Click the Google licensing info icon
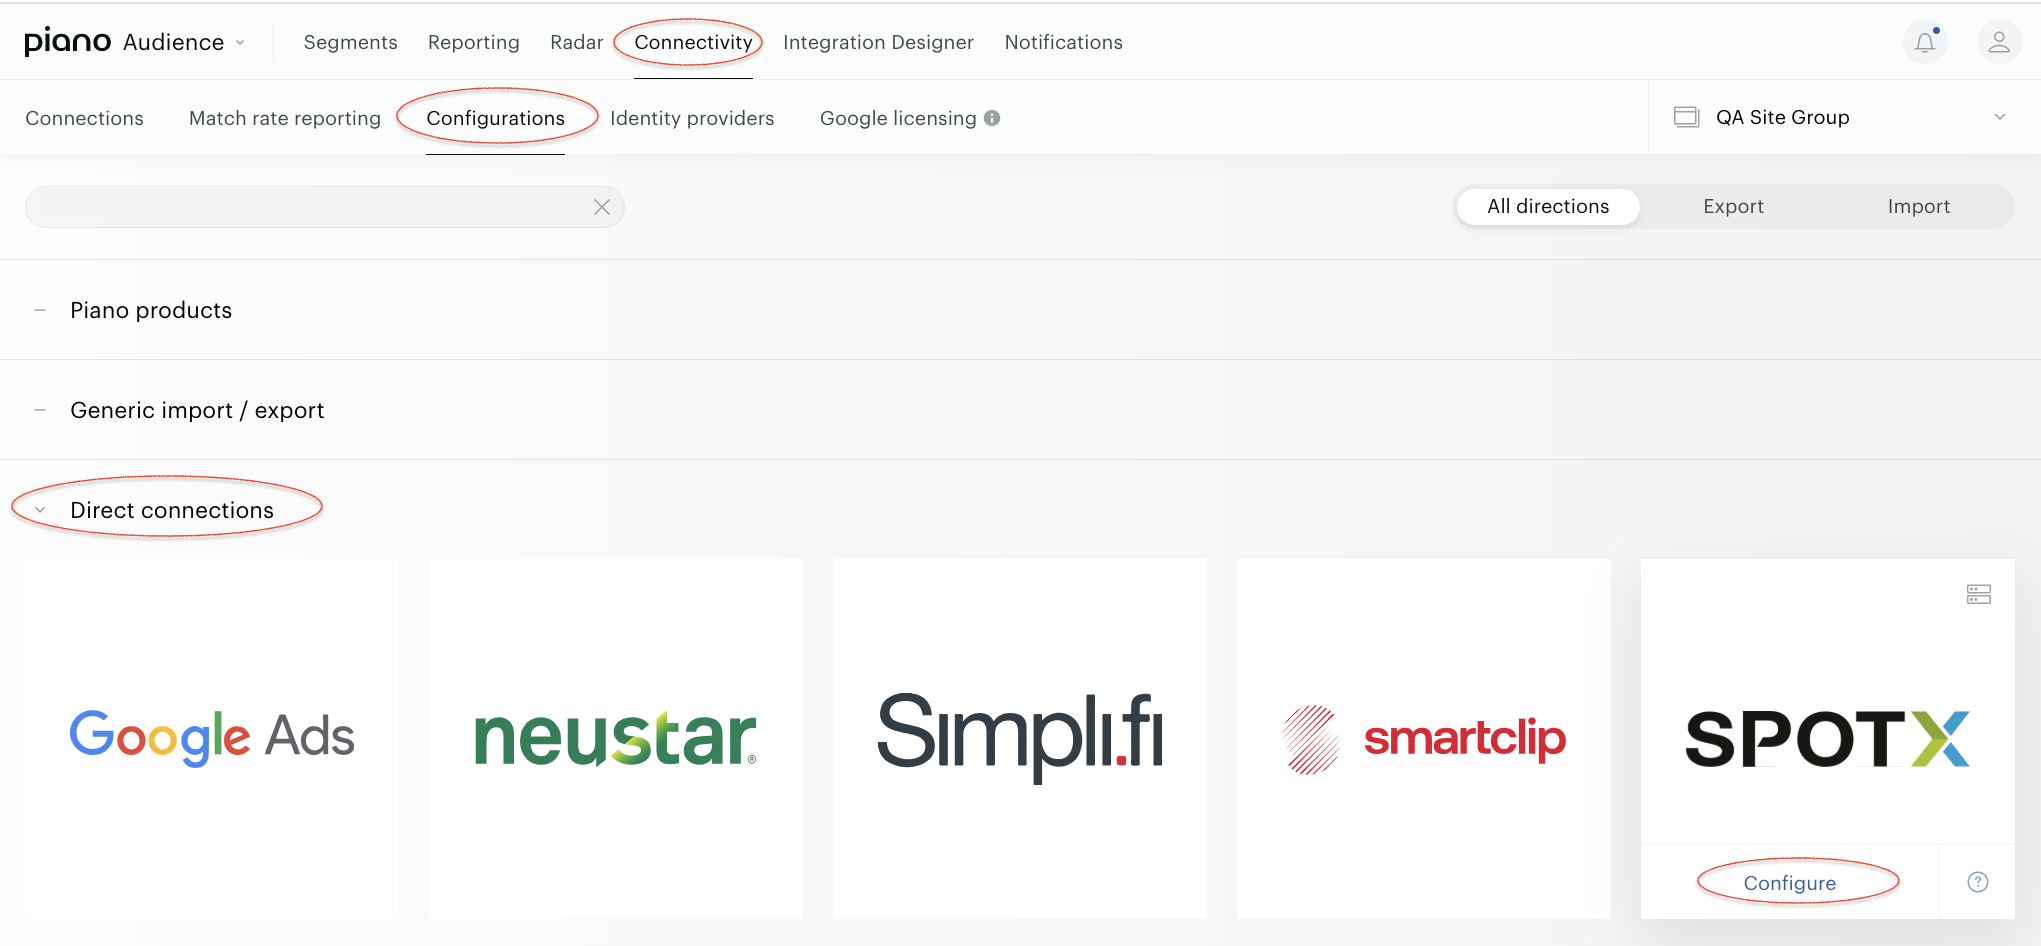The height and width of the screenshot is (946, 2041). [992, 118]
